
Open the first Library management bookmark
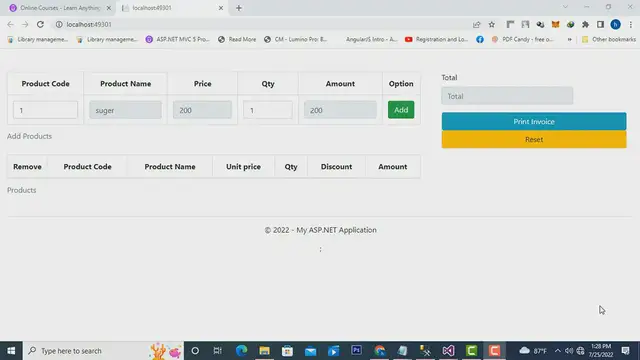click(38, 39)
